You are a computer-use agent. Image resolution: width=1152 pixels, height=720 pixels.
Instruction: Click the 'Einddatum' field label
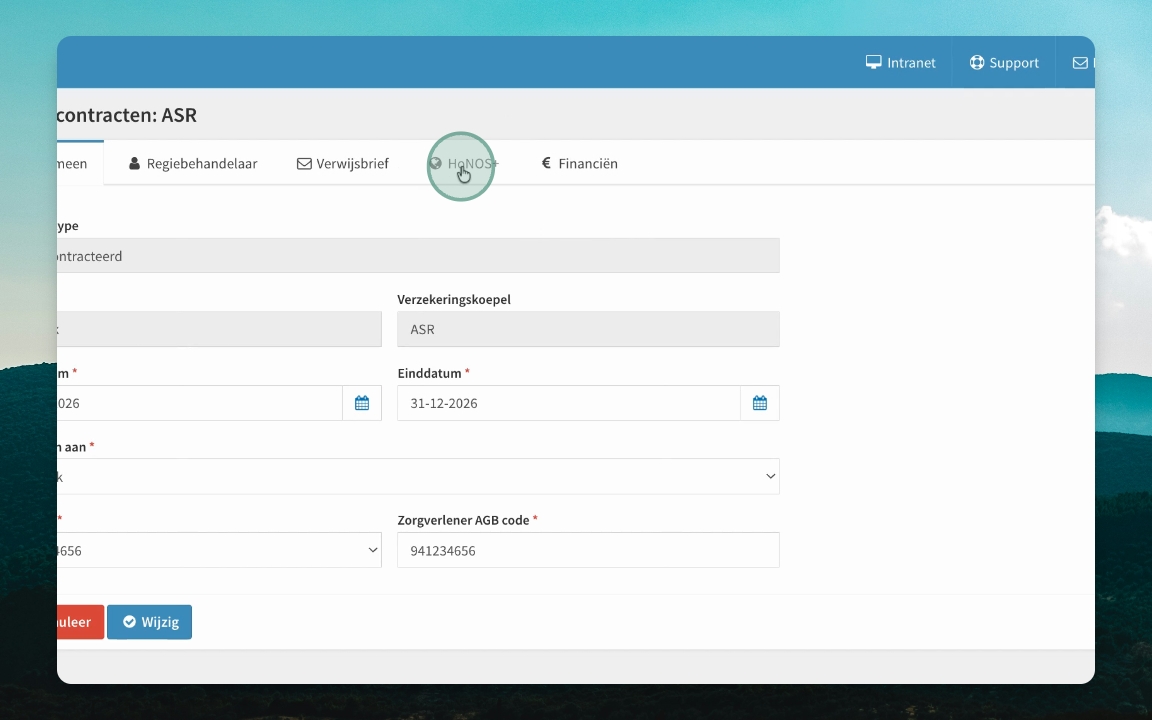point(430,373)
